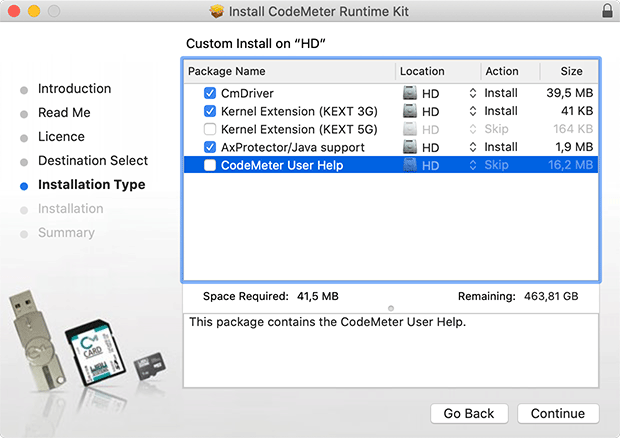
Task: Click the 41 KB size value
Action: [577, 111]
